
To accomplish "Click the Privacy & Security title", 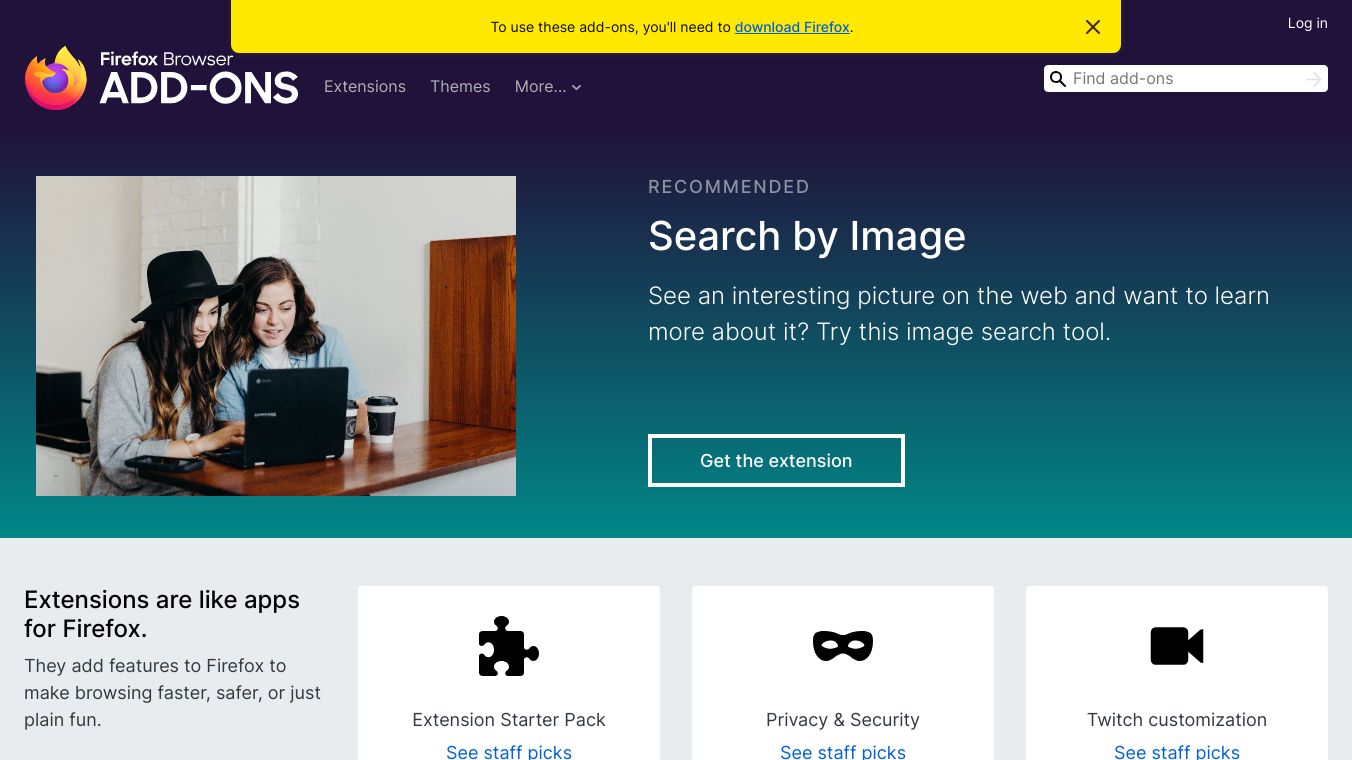I will pyautogui.click(x=843, y=720).
